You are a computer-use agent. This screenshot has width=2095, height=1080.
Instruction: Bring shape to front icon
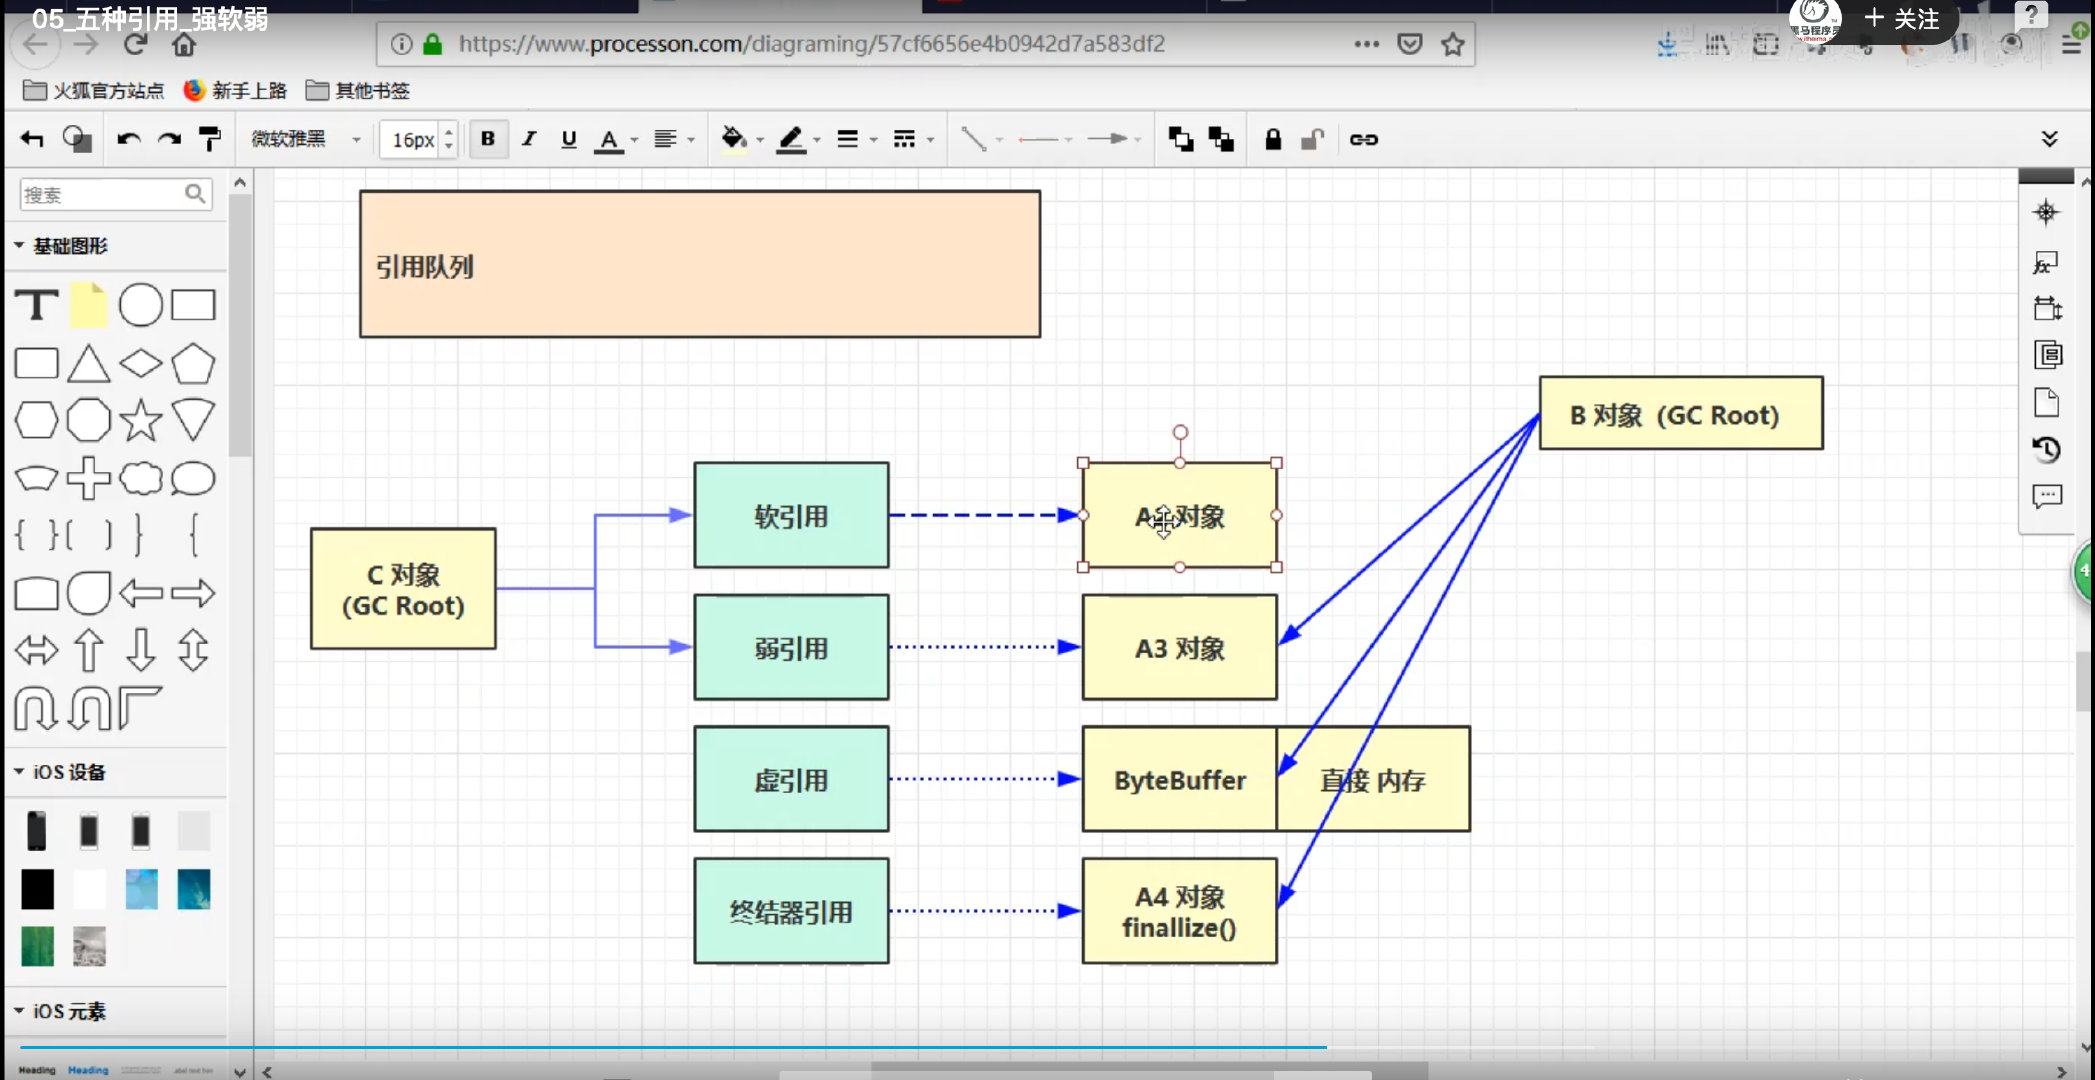click(x=1181, y=139)
